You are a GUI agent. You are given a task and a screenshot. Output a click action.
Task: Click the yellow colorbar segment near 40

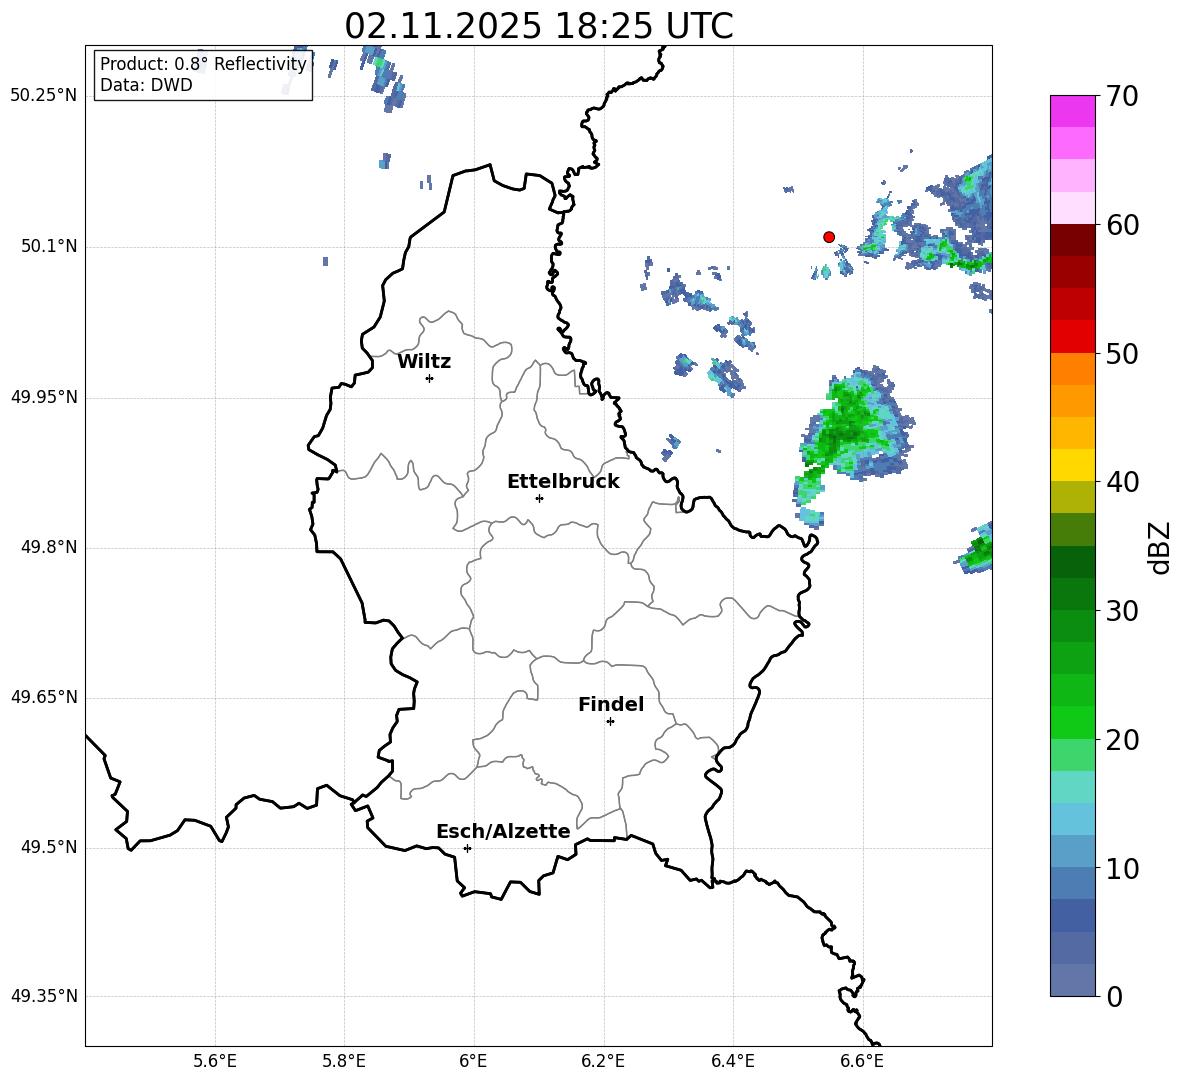click(1072, 465)
